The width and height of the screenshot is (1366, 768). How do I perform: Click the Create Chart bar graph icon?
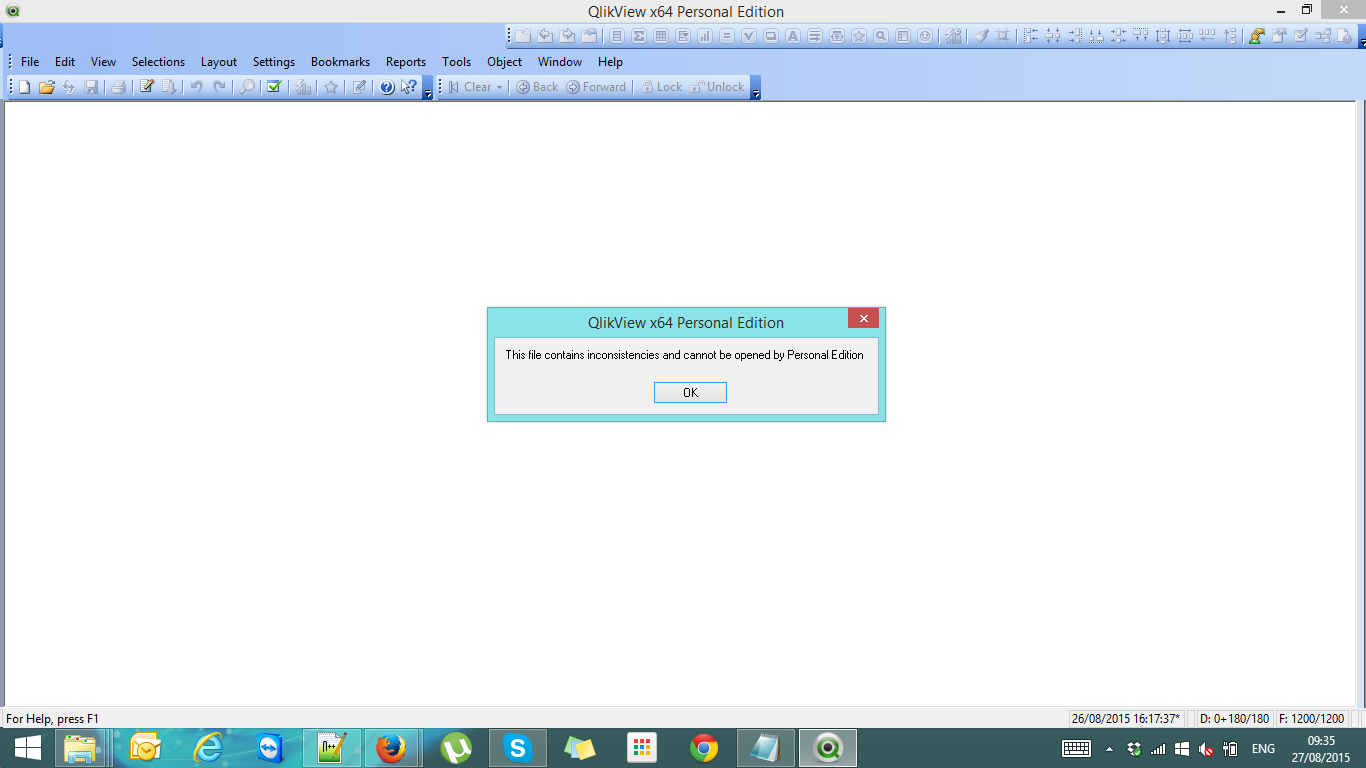pyautogui.click(x=705, y=36)
